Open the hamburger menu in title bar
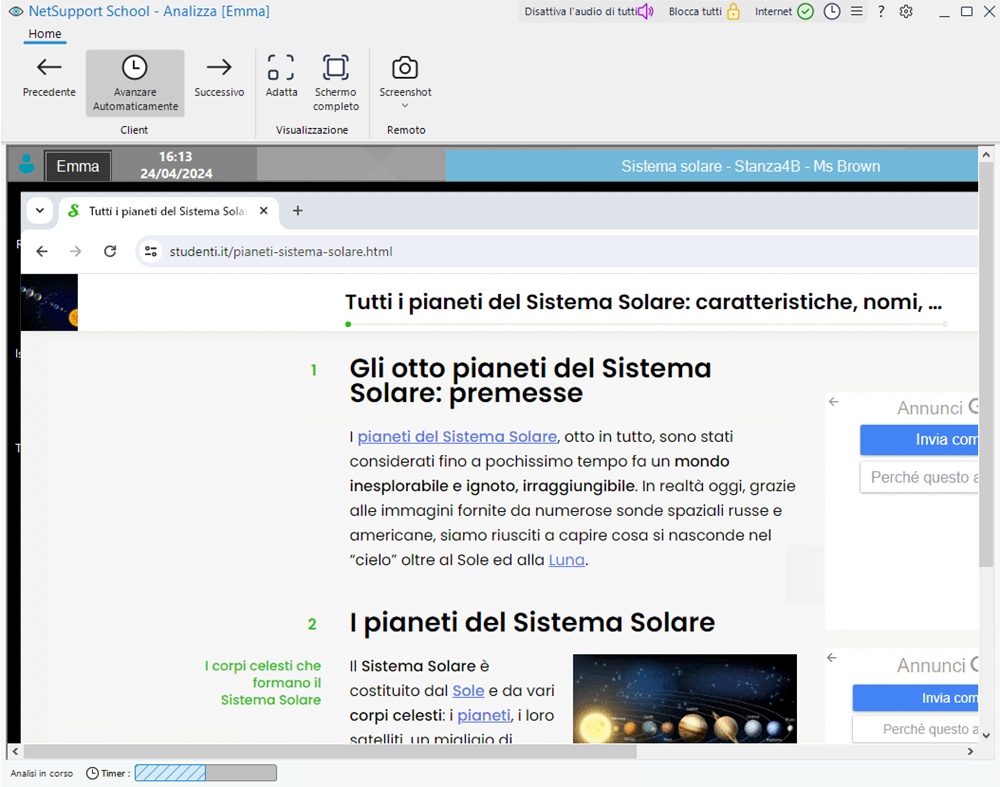This screenshot has height=787, width=1000. tap(857, 12)
